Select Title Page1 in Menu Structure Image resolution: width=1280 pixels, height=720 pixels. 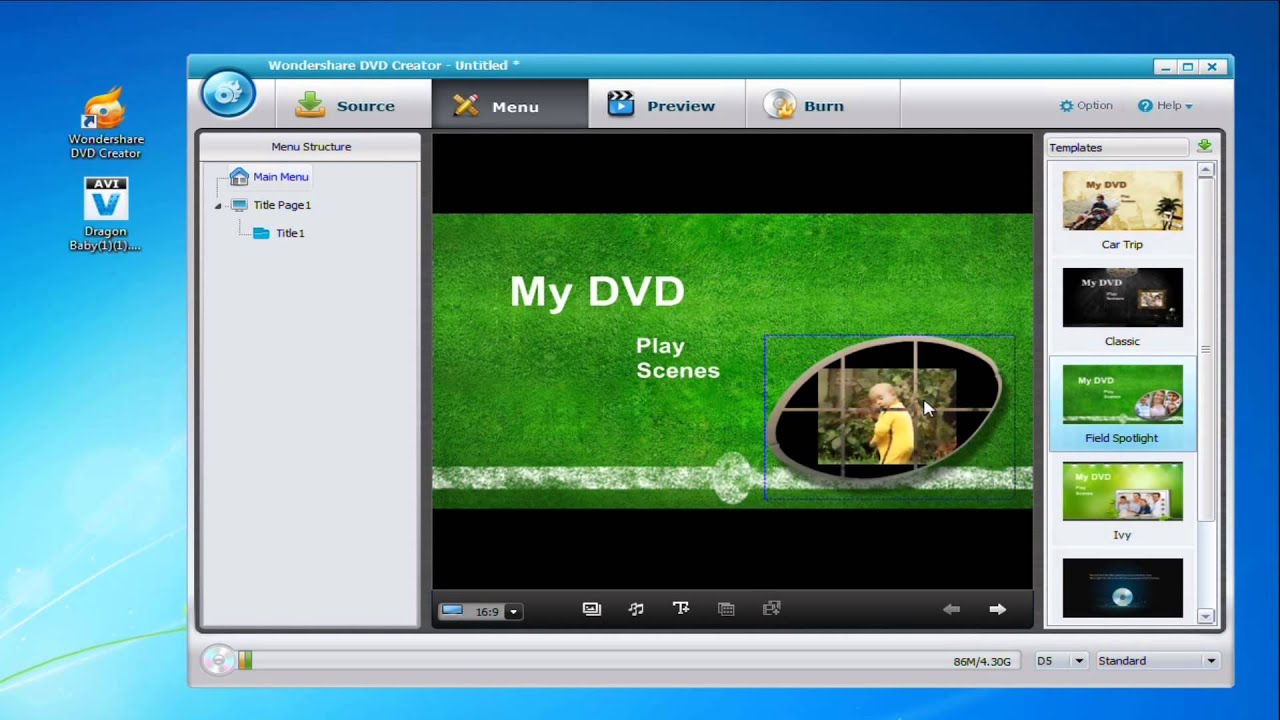282,205
